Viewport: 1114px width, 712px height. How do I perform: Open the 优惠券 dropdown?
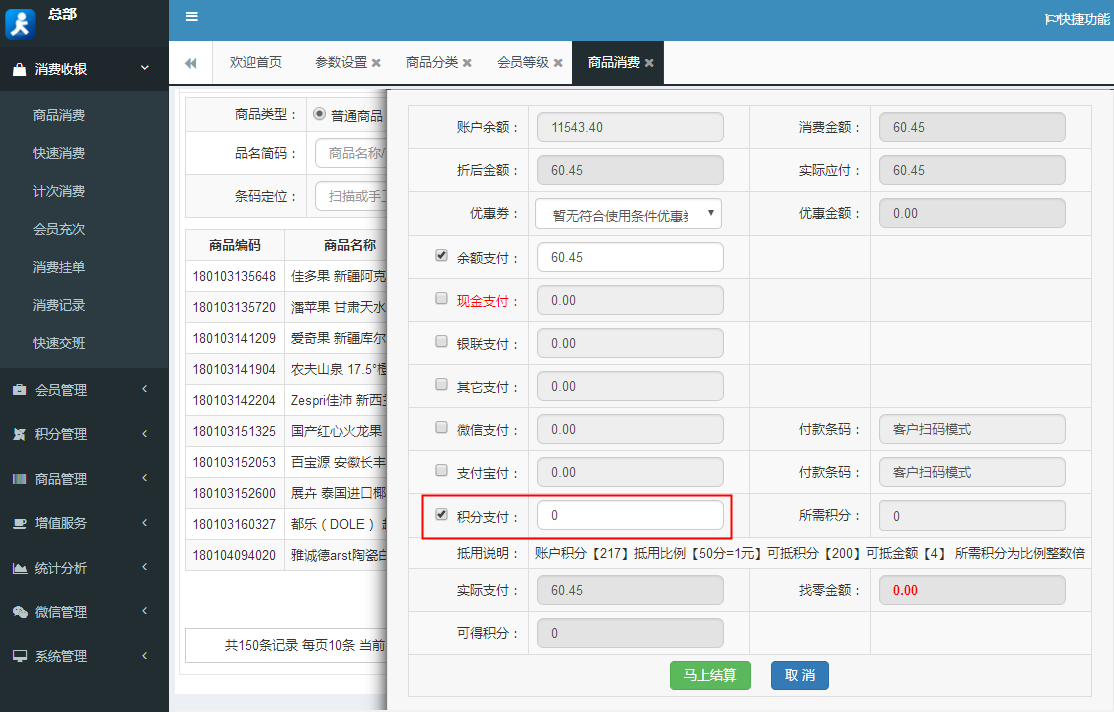pos(630,213)
